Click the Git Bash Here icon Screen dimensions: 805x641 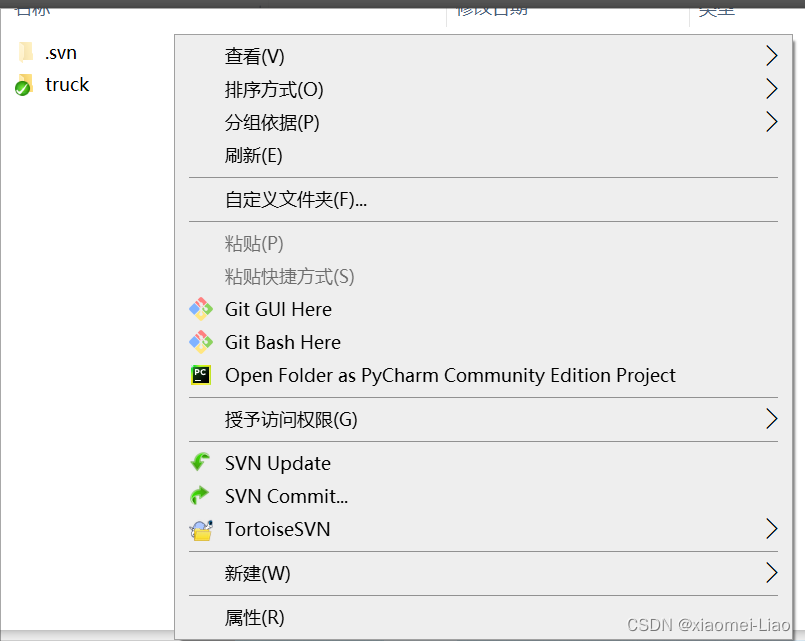[x=201, y=342]
